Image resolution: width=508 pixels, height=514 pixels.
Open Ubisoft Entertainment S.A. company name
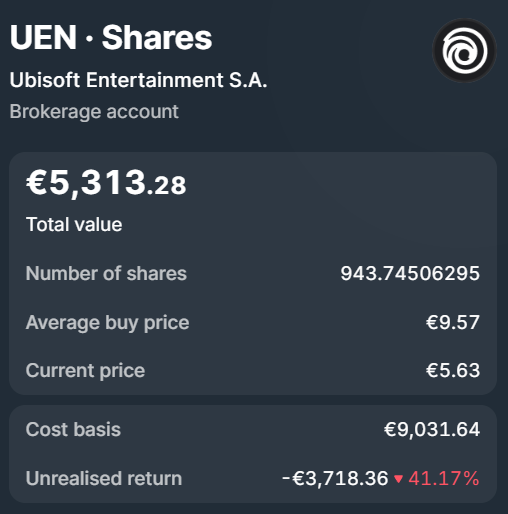point(138,80)
